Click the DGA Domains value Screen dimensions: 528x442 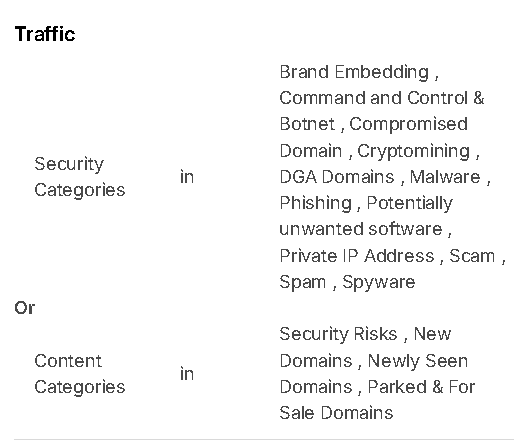(337, 177)
